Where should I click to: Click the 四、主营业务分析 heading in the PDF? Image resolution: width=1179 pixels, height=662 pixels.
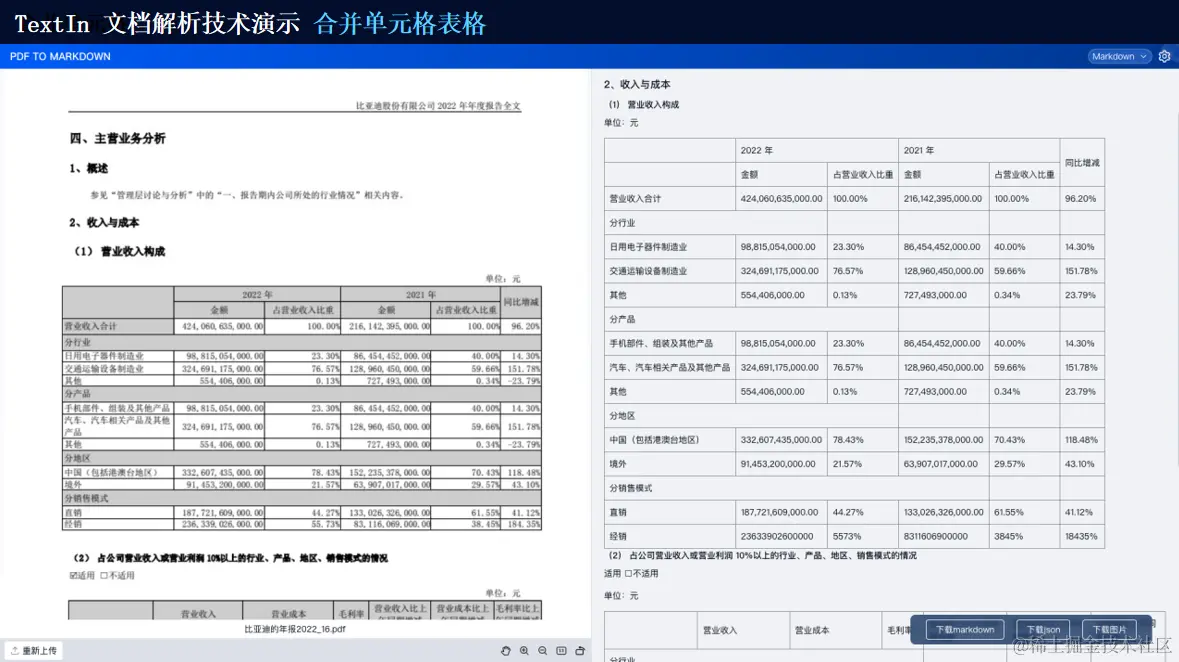point(117,138)
